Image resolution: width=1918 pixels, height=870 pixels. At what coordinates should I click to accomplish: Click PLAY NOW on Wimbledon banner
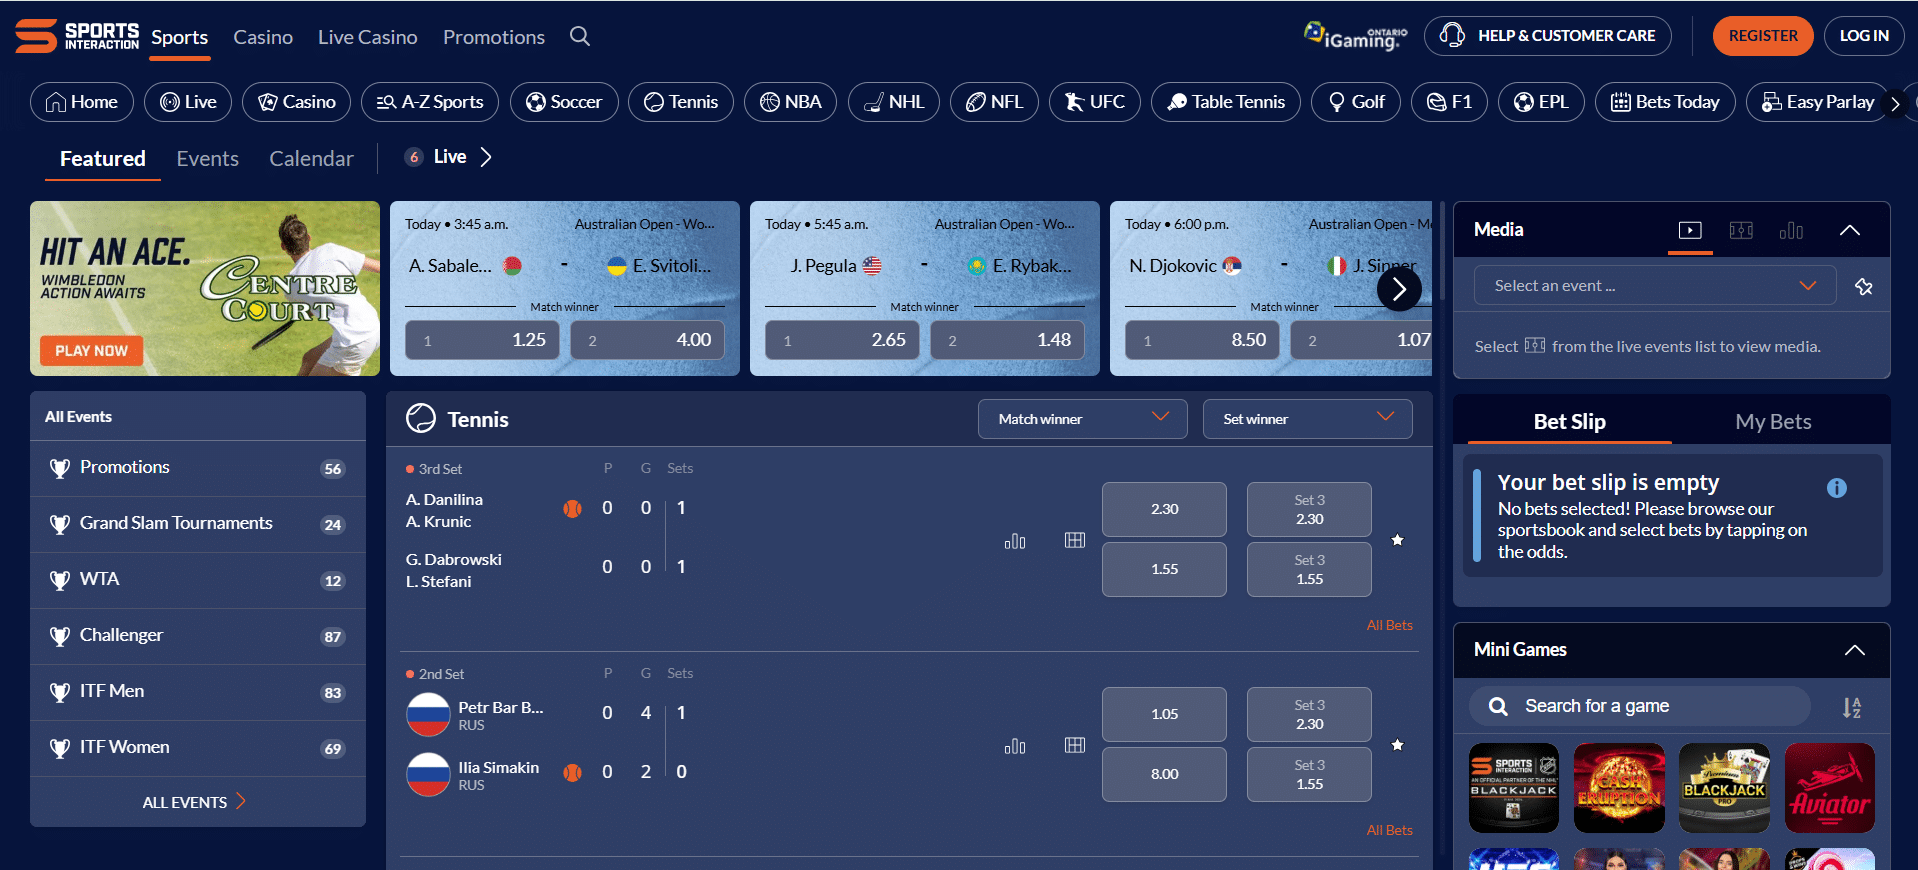92,351
